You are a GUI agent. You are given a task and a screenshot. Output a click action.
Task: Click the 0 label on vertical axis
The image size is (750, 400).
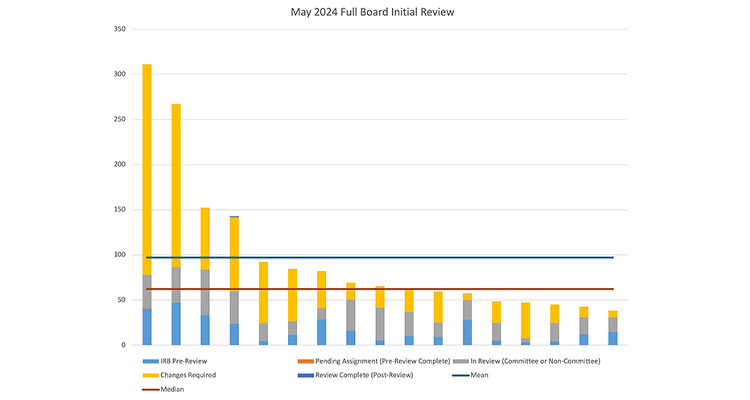coord(122,345)
